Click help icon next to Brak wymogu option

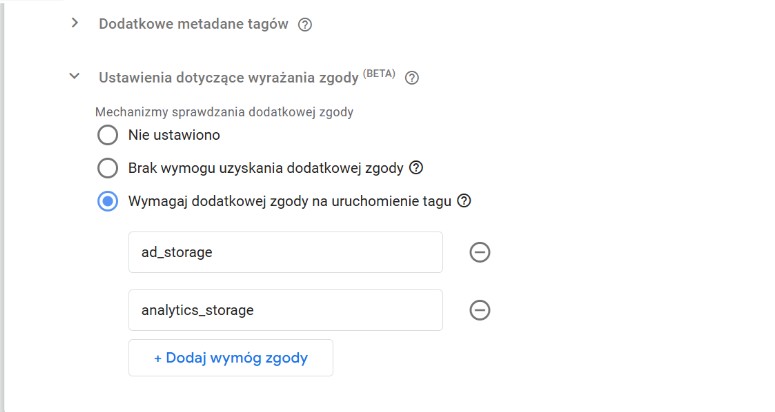[416, 167]
